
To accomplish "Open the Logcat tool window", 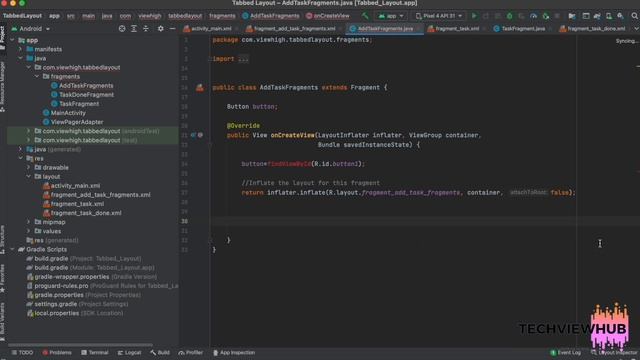I will click(129, 353).
